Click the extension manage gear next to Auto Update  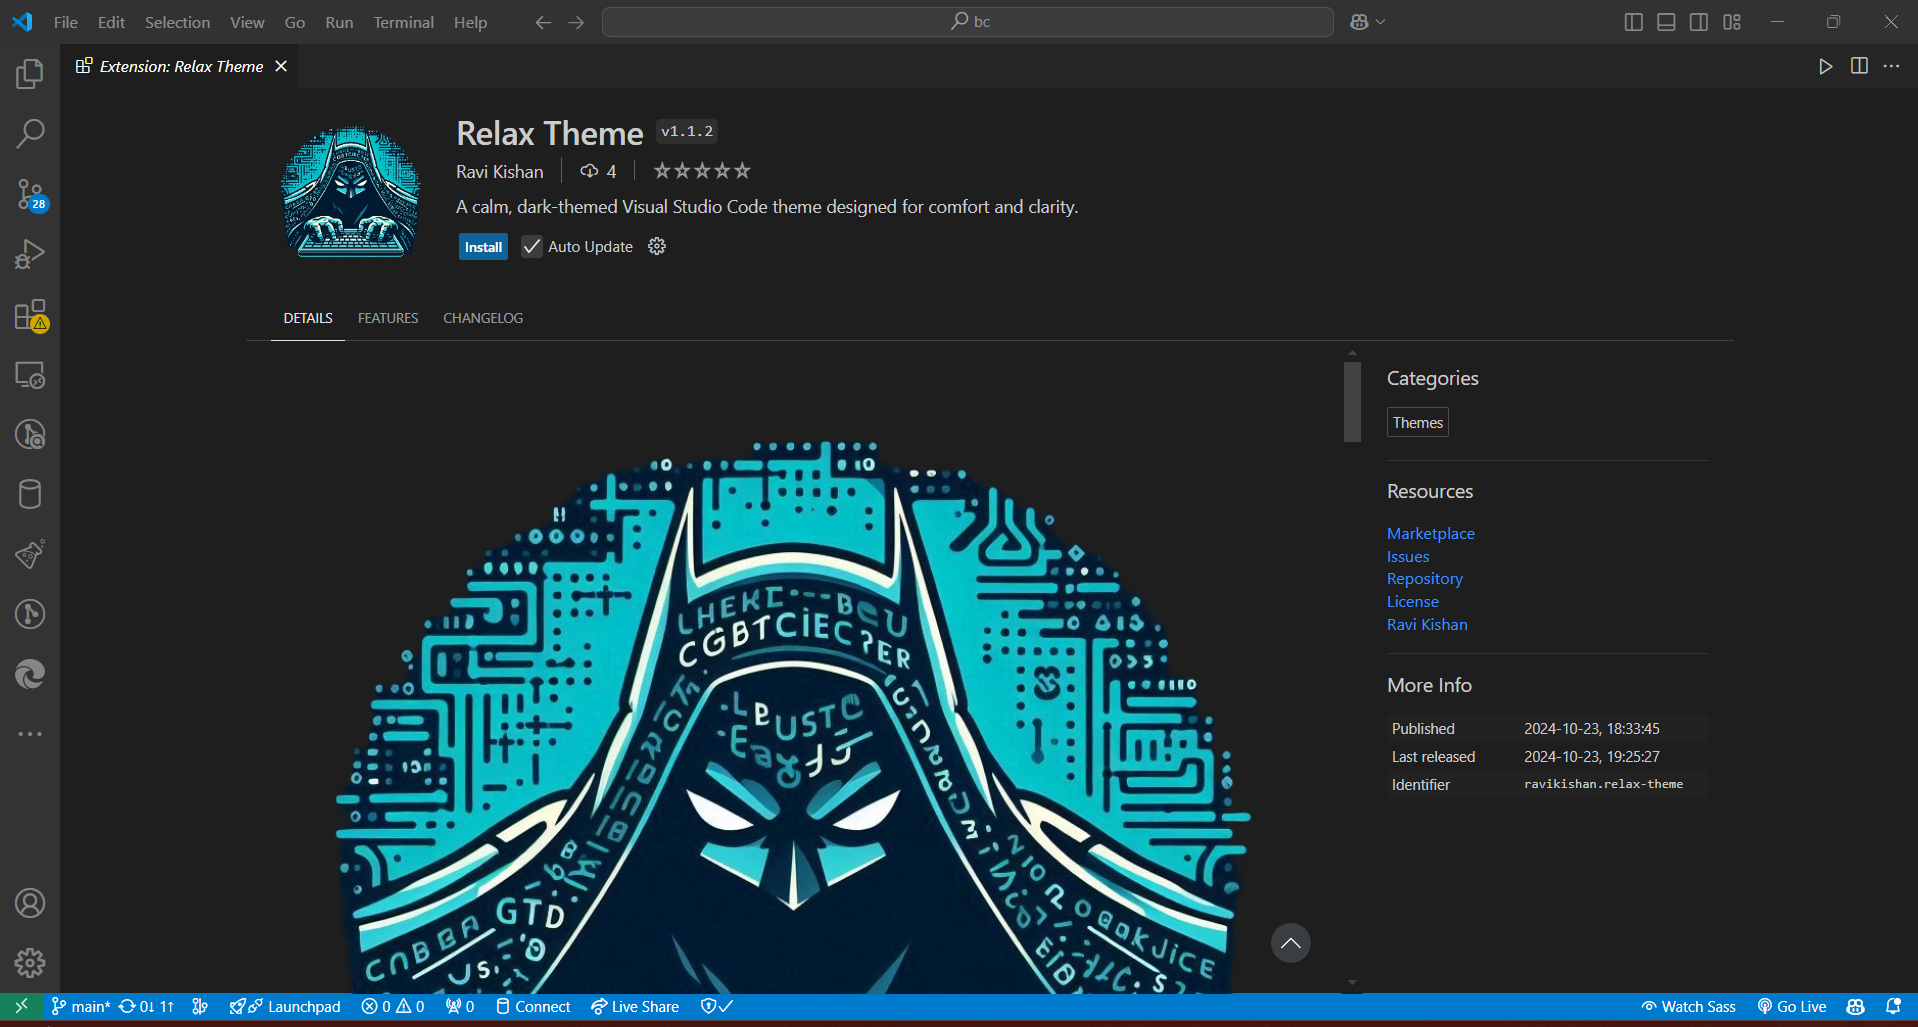point(657,246)
